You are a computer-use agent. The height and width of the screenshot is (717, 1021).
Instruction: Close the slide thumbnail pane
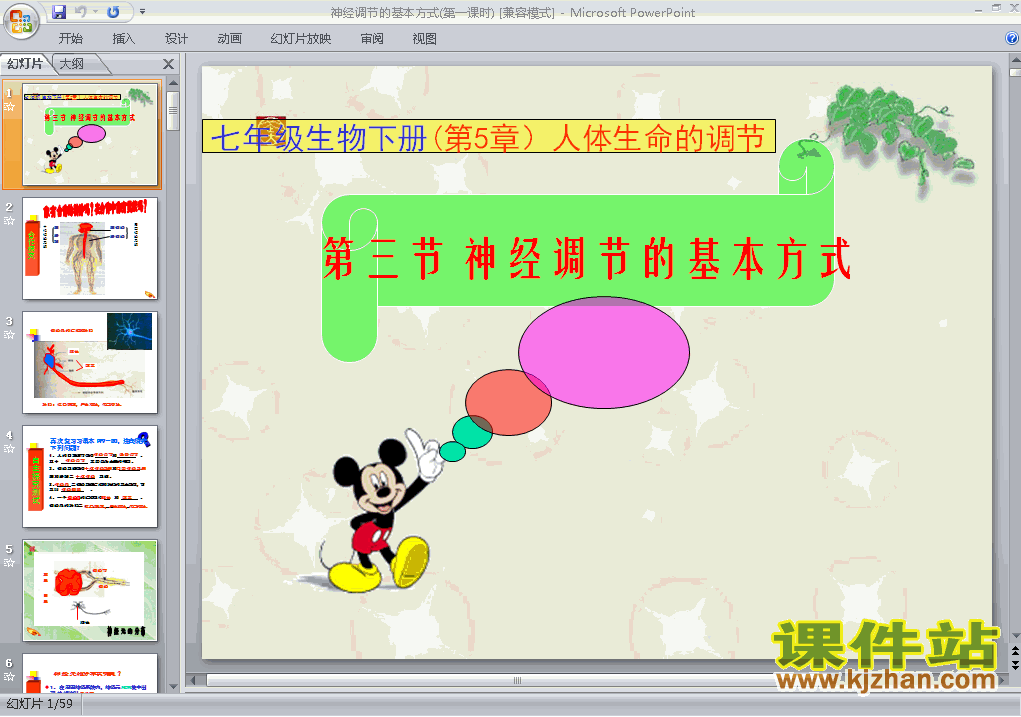169,64
